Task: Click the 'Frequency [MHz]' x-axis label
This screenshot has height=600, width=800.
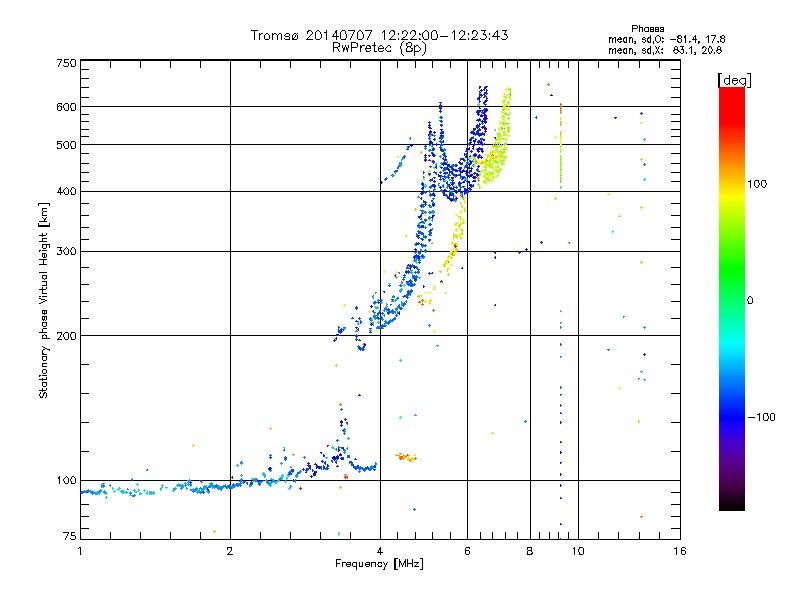Action: [x=379, y=564]
